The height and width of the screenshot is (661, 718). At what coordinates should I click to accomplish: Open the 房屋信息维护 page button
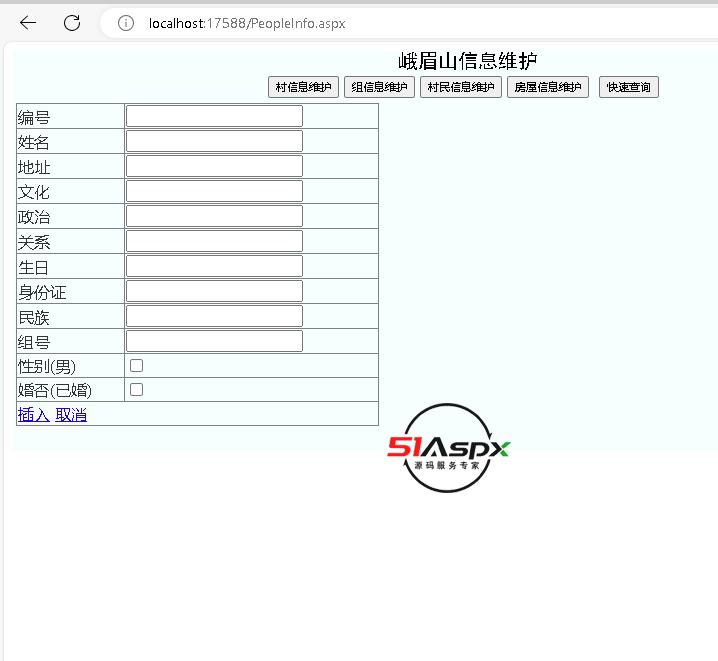click(x=548, y=87)
